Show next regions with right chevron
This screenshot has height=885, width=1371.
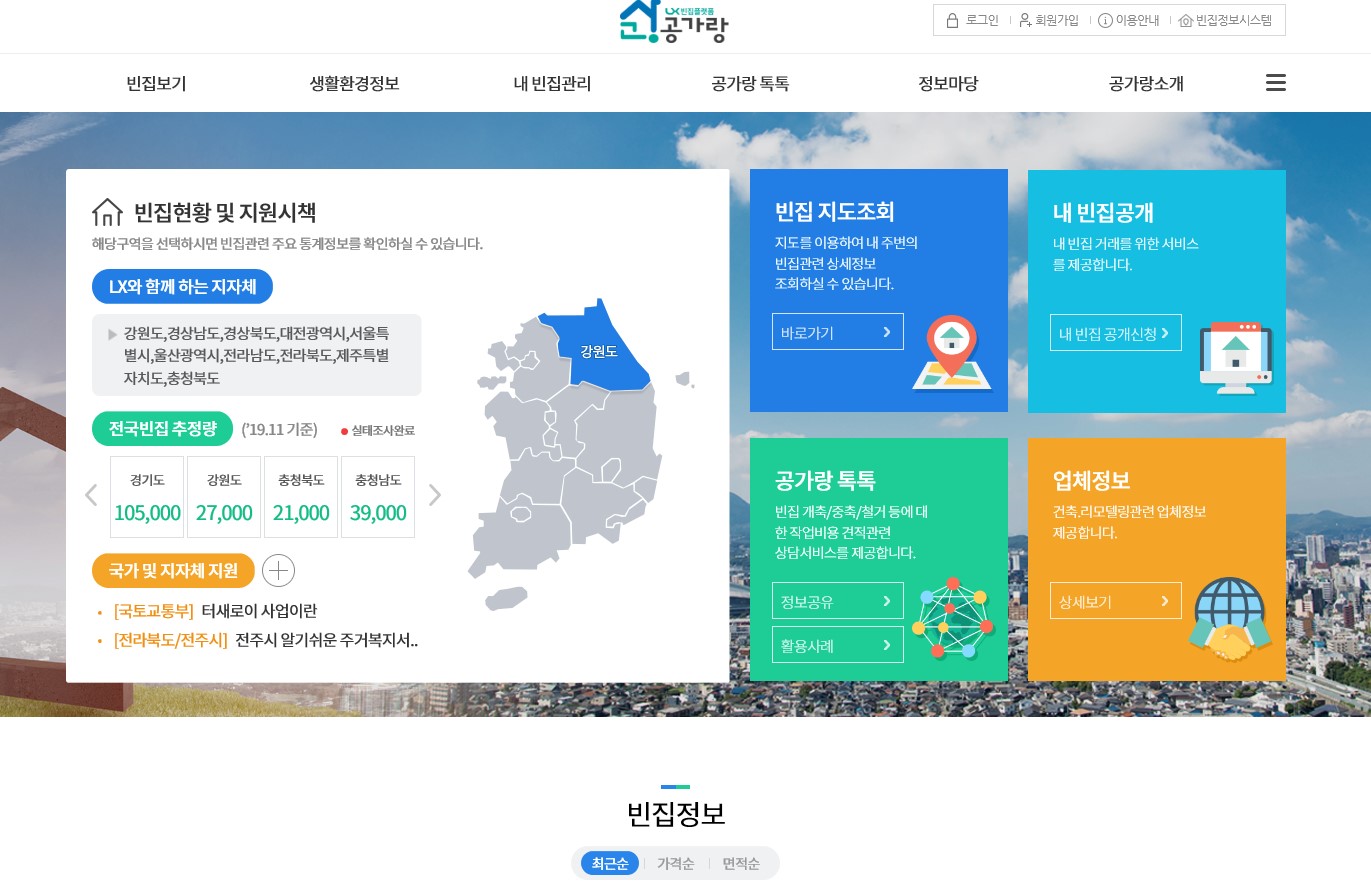[434, 495]
